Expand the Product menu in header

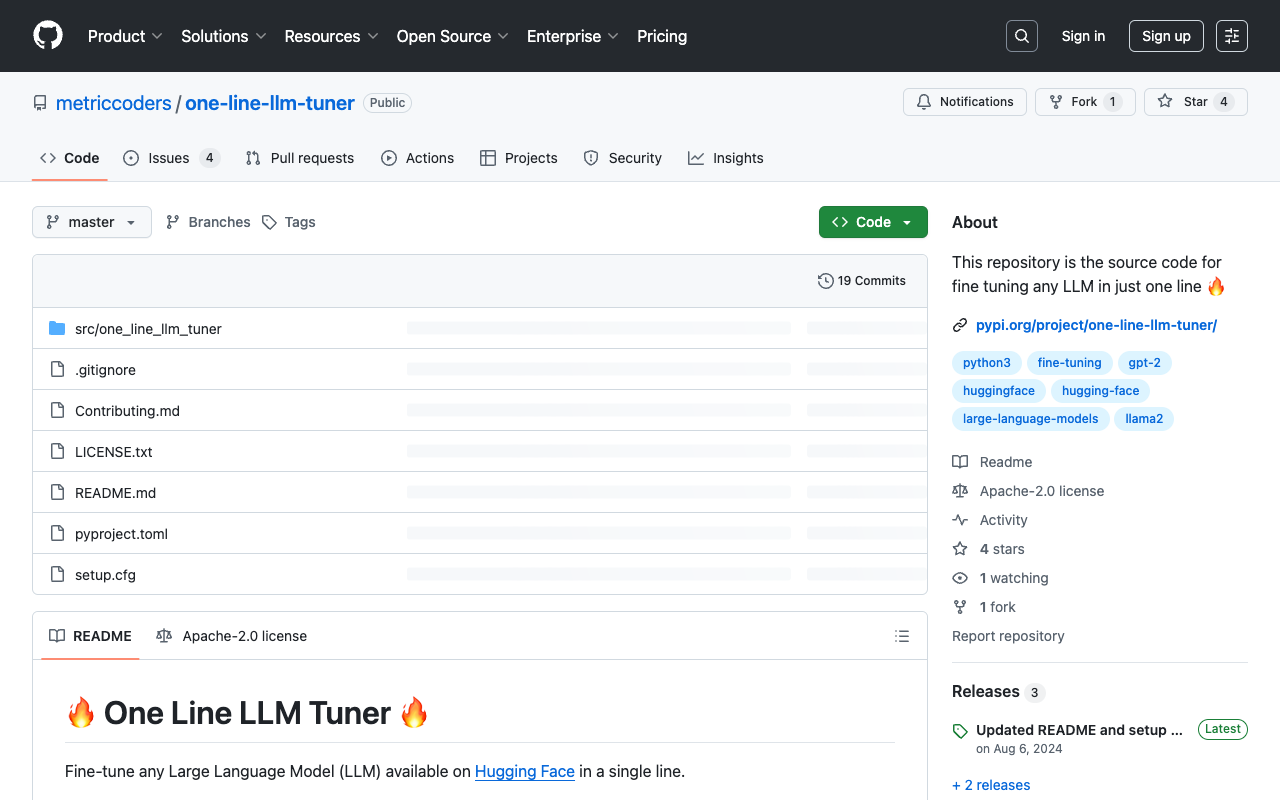125,36
